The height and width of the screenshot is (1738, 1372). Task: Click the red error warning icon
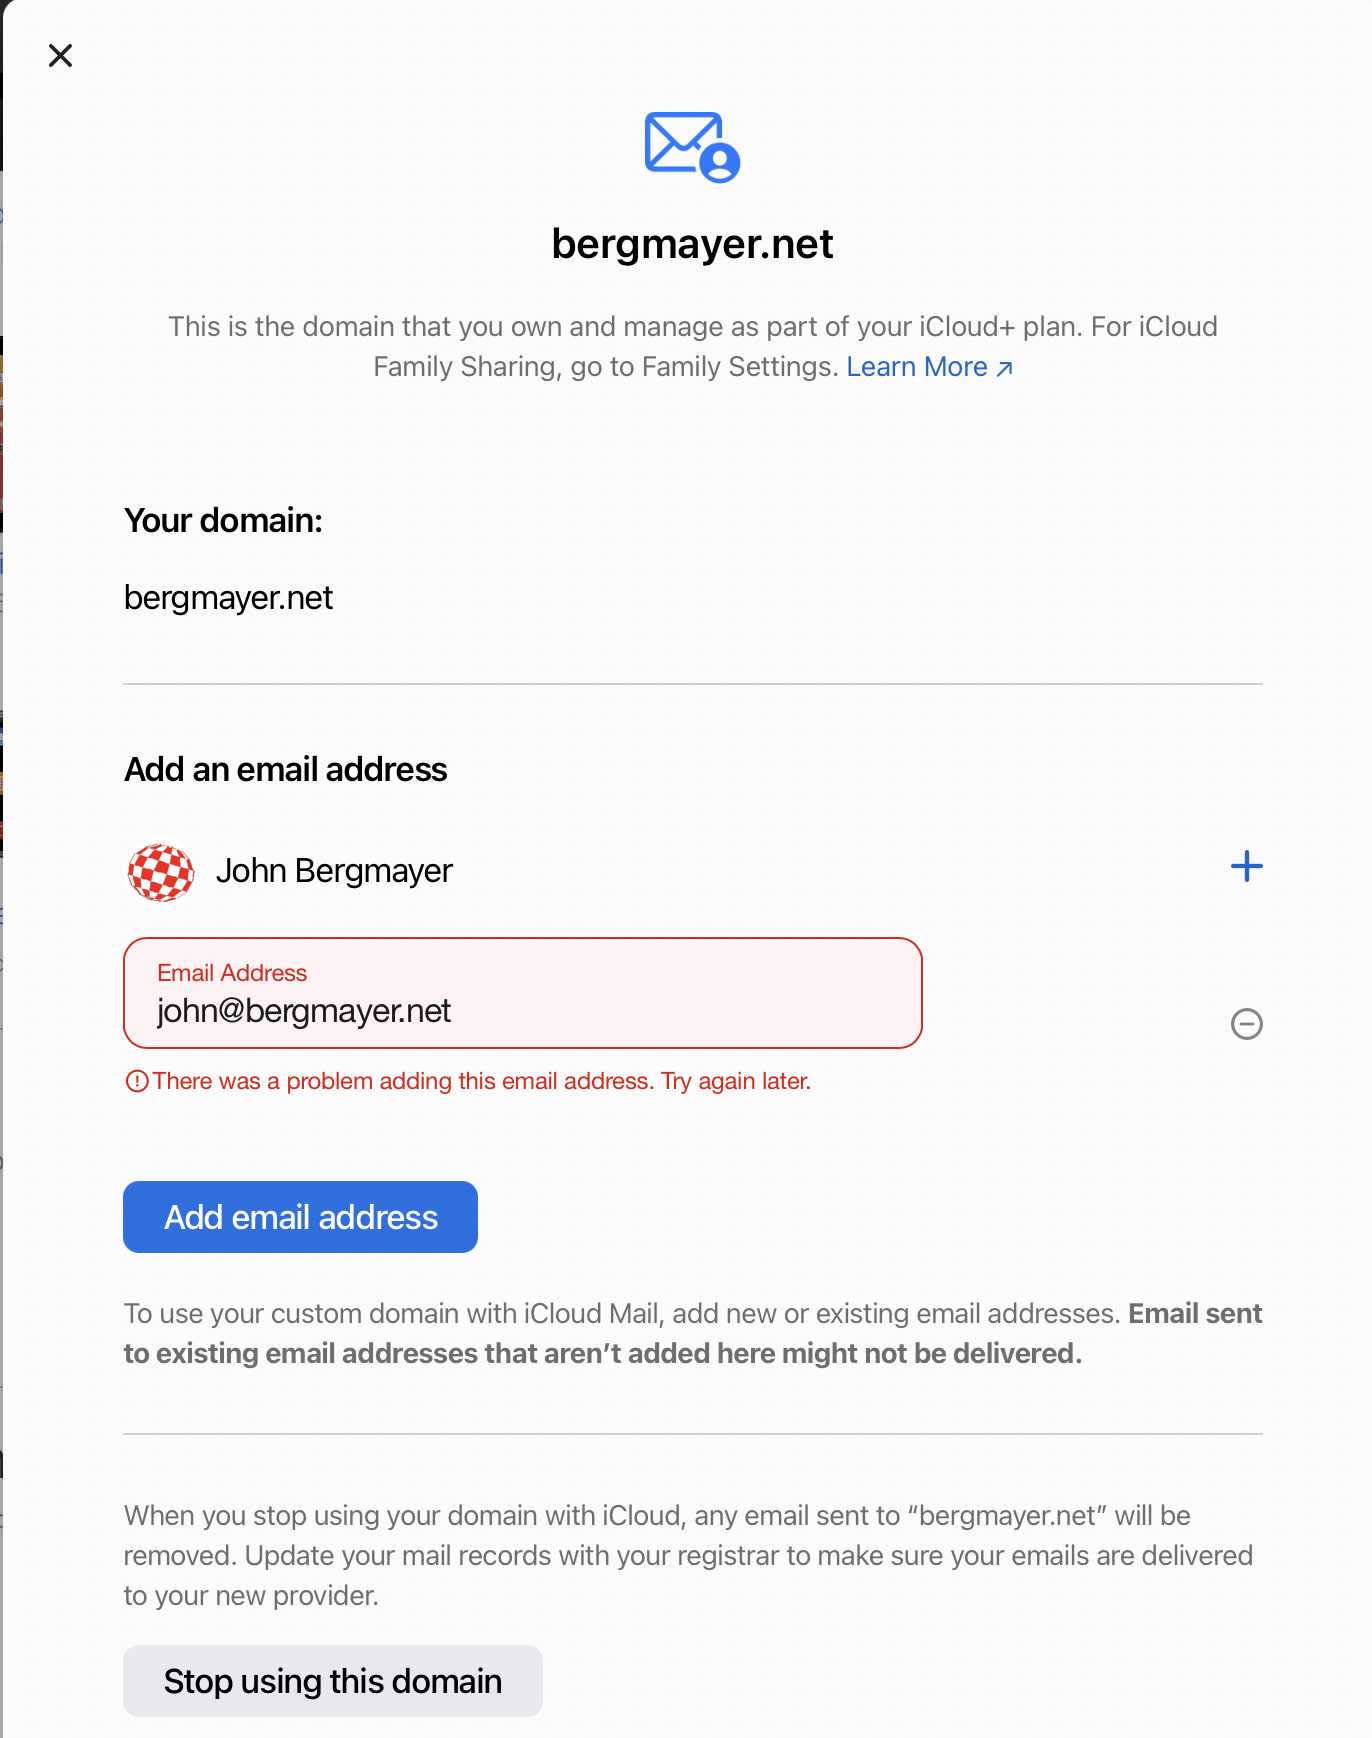tap(137, 1081)
